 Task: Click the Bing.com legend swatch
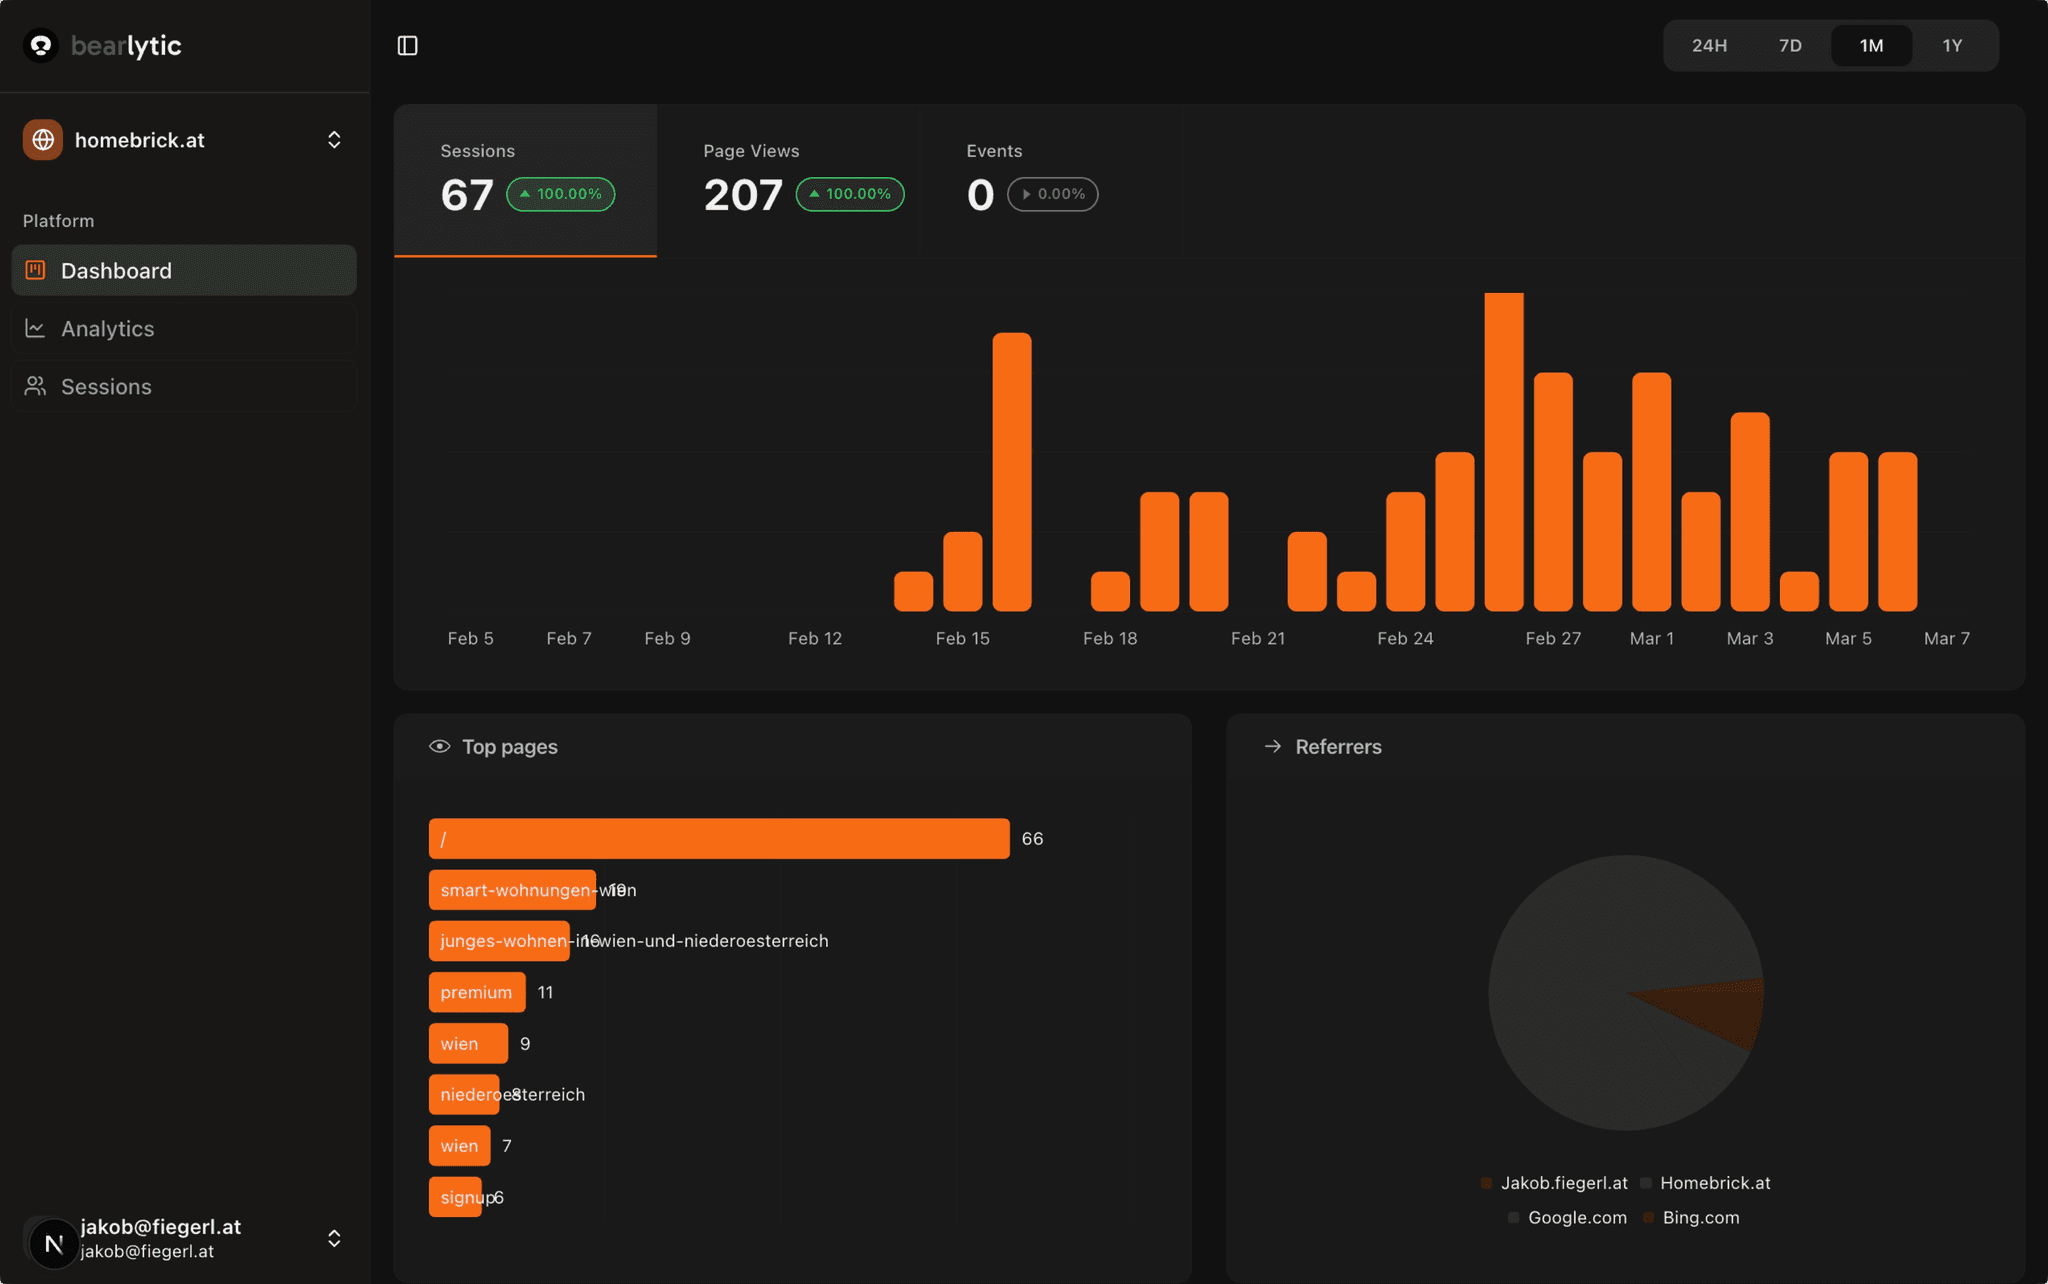tap(1648, 1217)
